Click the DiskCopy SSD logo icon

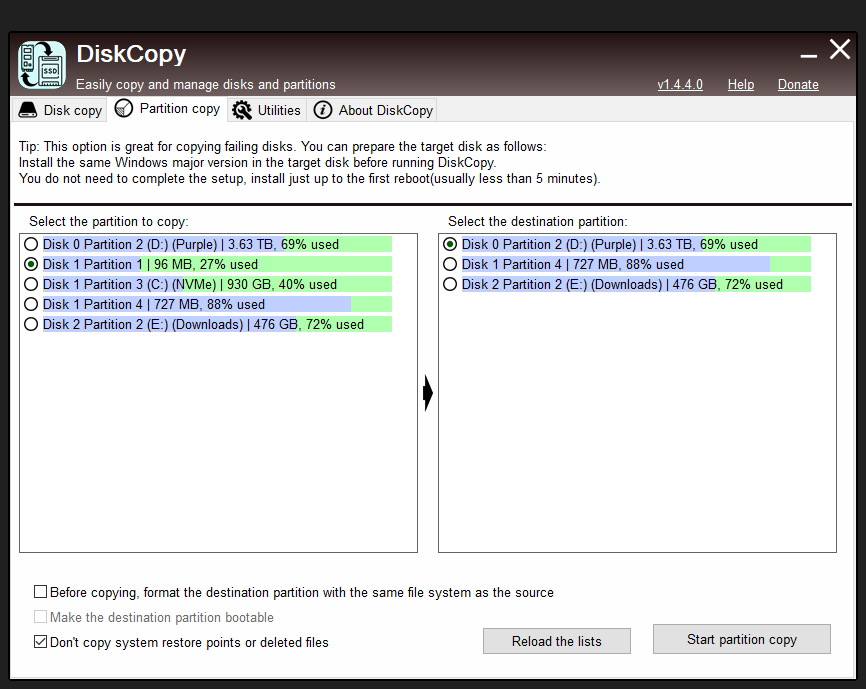[x=42, y=65]
